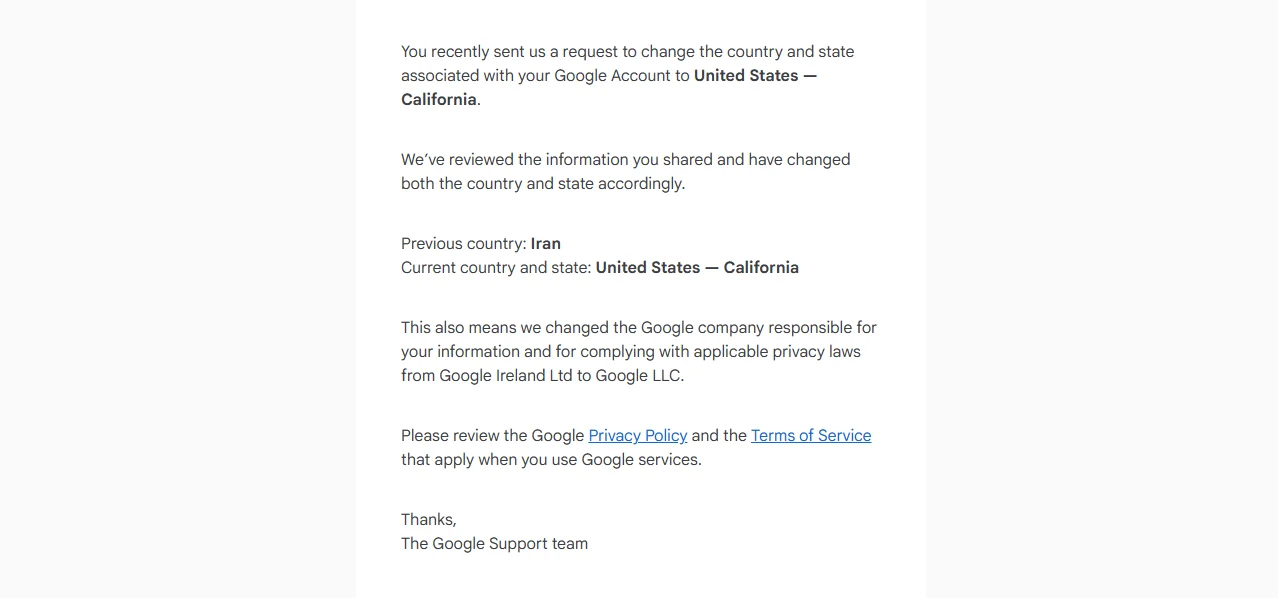1278x598 pixels.
Task: Open the Privacy Policy link
Action: (638, 435)
